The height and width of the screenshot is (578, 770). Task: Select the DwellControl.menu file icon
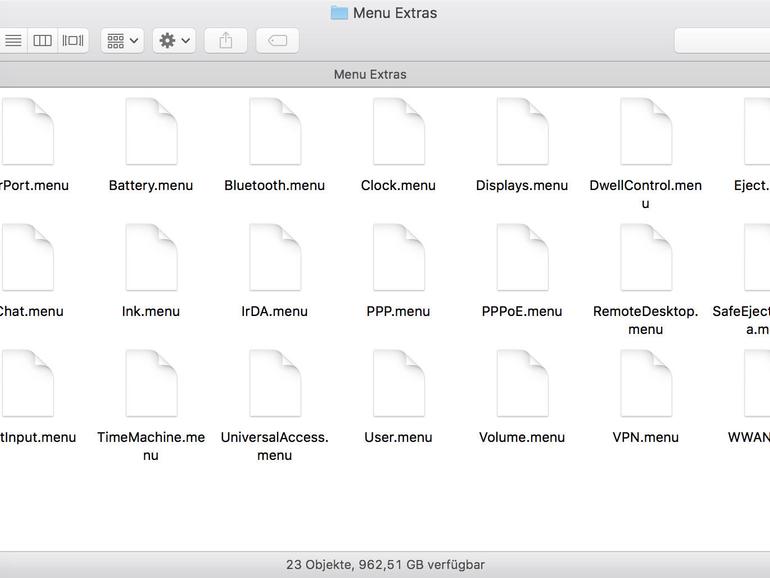coord(646,131)
